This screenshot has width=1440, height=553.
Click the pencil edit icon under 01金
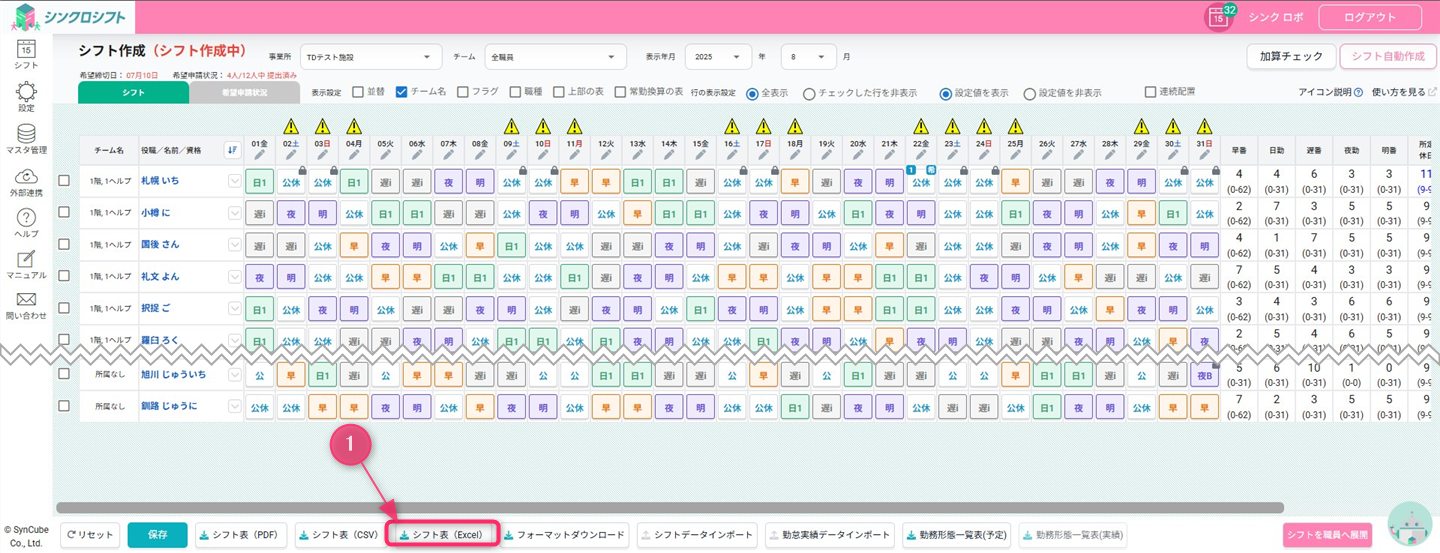[x=260, y=155]
